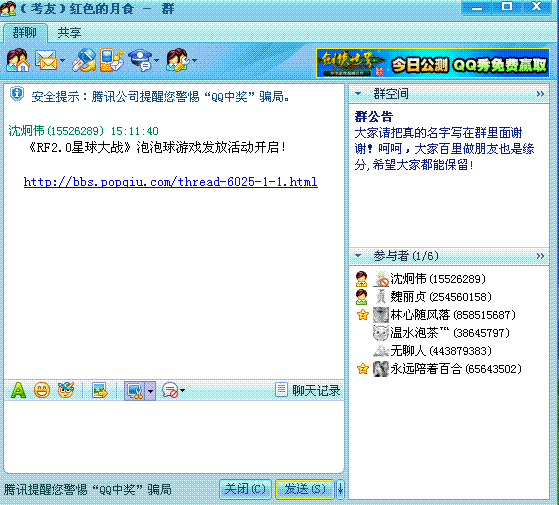Open the bbs.popqiu.com thread link

[170, 182]
